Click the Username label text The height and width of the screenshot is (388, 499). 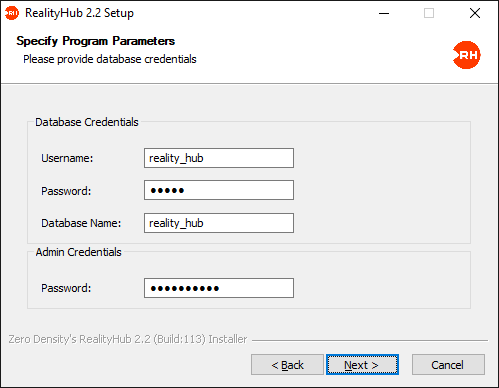point(67,158)
